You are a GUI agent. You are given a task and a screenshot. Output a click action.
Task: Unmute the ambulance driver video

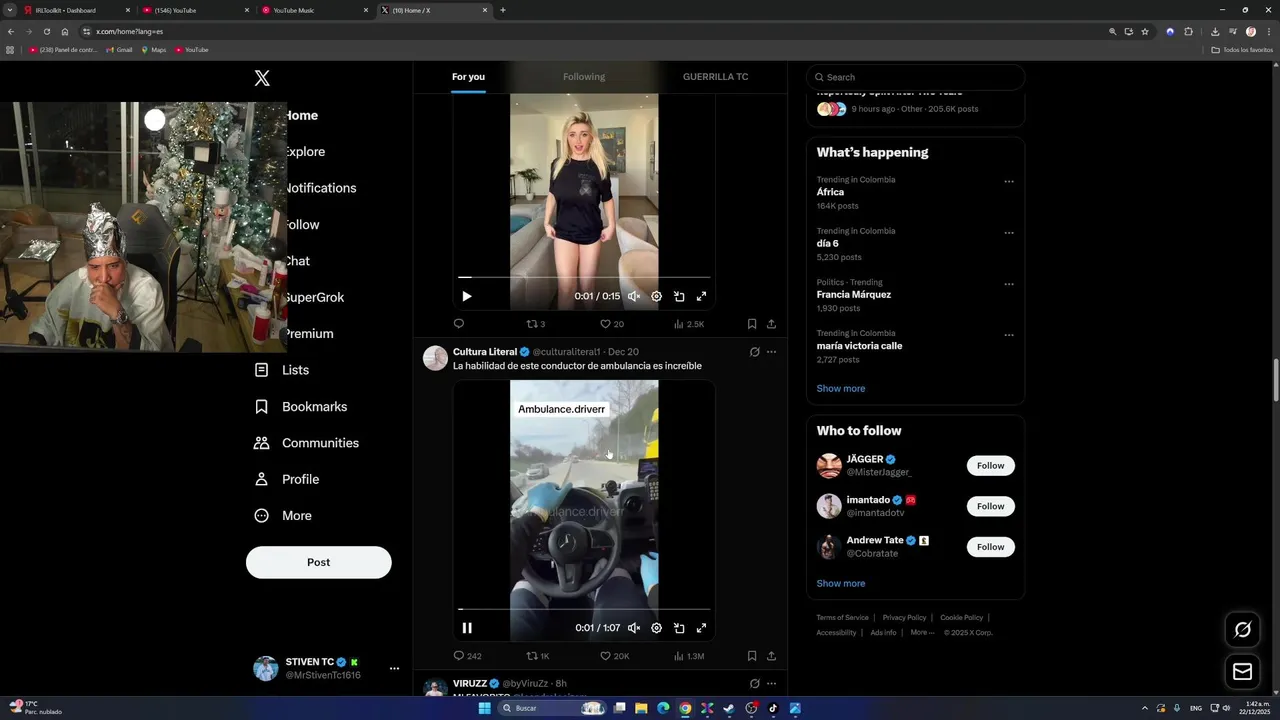634,628
